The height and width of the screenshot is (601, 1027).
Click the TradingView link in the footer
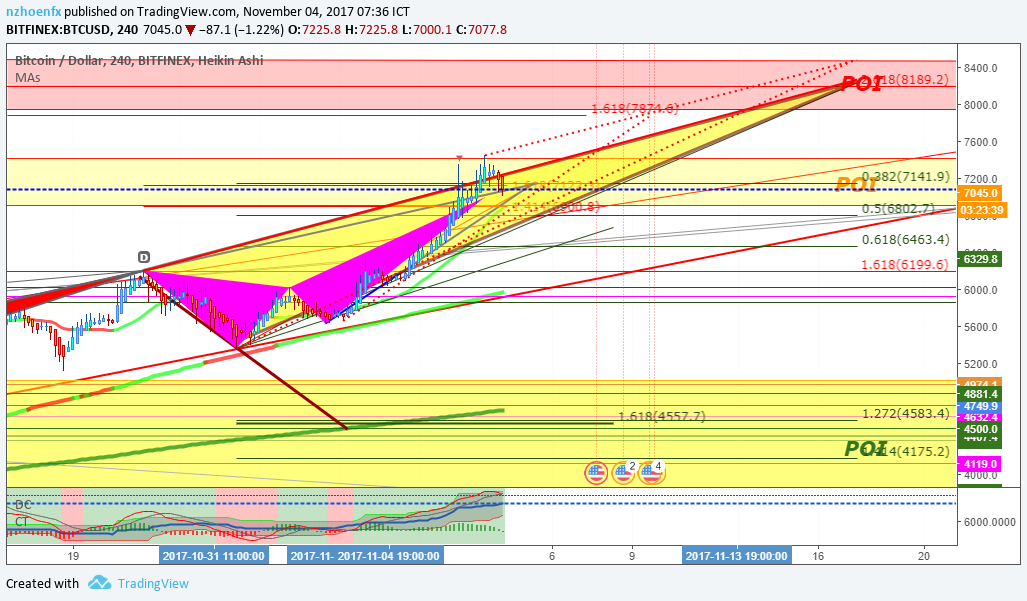[x=153, y=583]
